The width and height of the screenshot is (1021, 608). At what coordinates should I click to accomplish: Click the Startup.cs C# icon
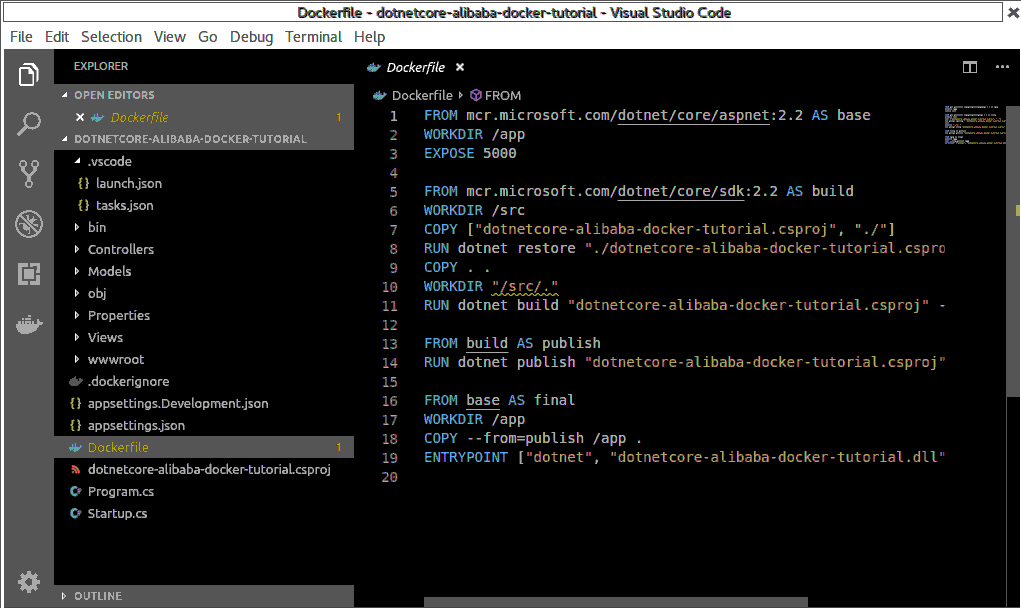(76, 514)
